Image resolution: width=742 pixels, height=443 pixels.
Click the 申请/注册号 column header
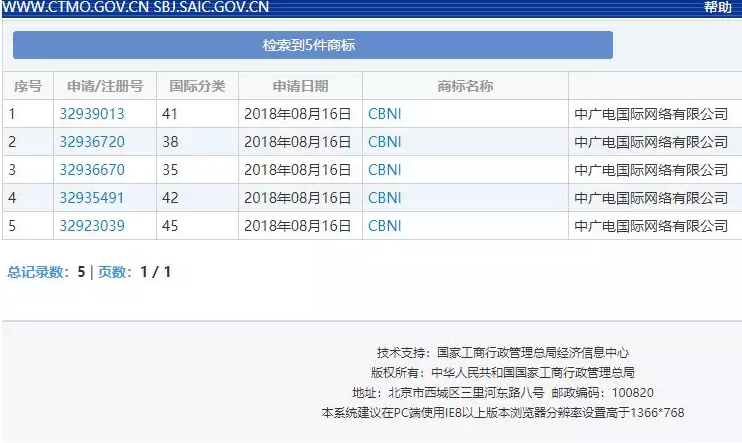[104, 86]
